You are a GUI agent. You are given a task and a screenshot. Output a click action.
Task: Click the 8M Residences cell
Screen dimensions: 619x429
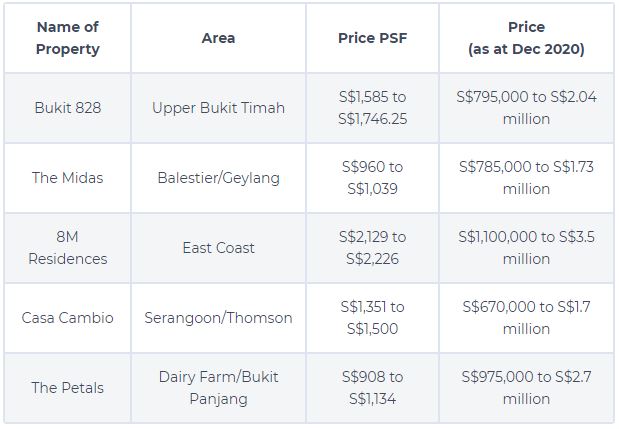click(68, 248)
